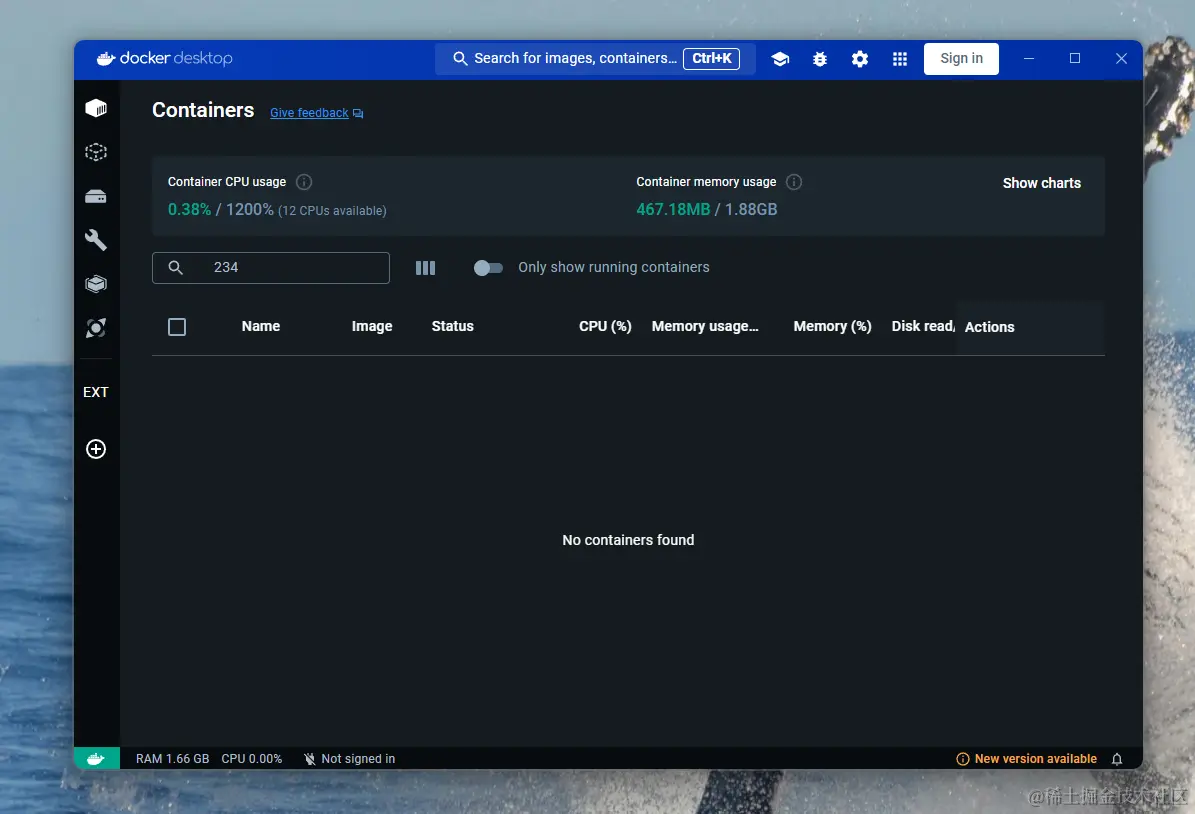
Task: Sort by Memory usage column header
Action: 705,326
